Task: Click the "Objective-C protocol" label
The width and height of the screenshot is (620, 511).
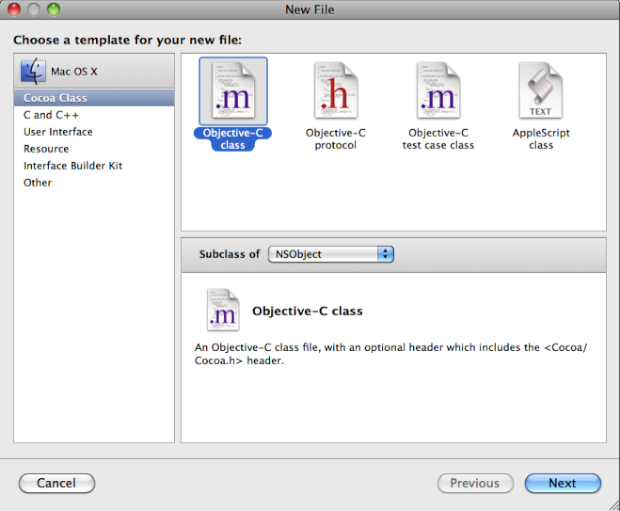Action: 335,139
